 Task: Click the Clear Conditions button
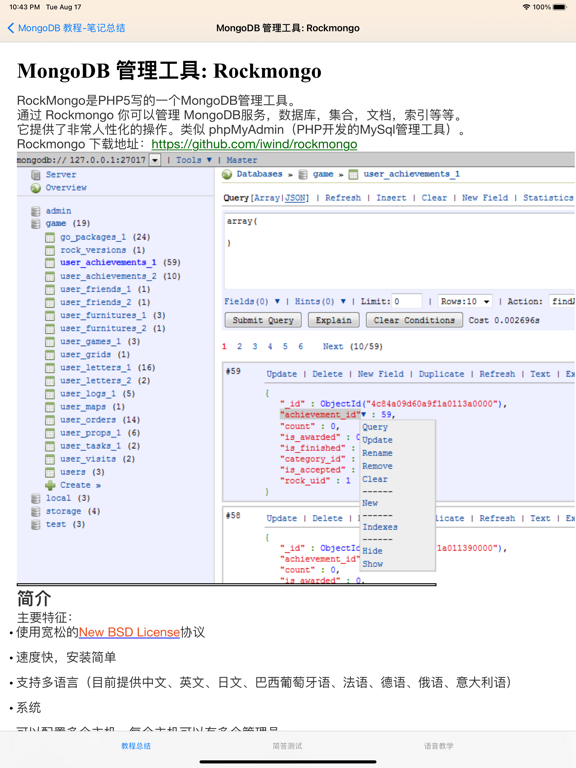pos(414,320)
